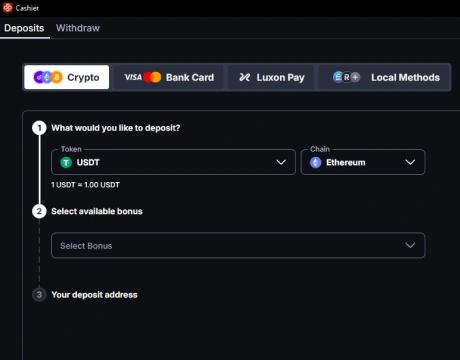Image resolution: width=460 pixels, height=360 pixels.
Task: Click the '1 USDT ≈ 1.00 USDT' rate text
Action: (x=85, y=185)
